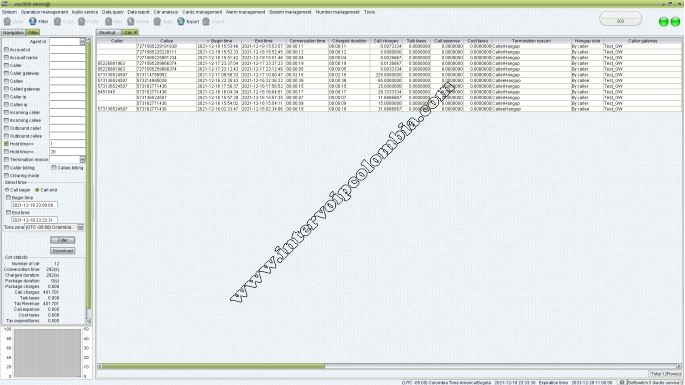The width and height of the screenshot is (685, 385).
Task: Click the application icon in the title bar
Action: pos(4,3)
